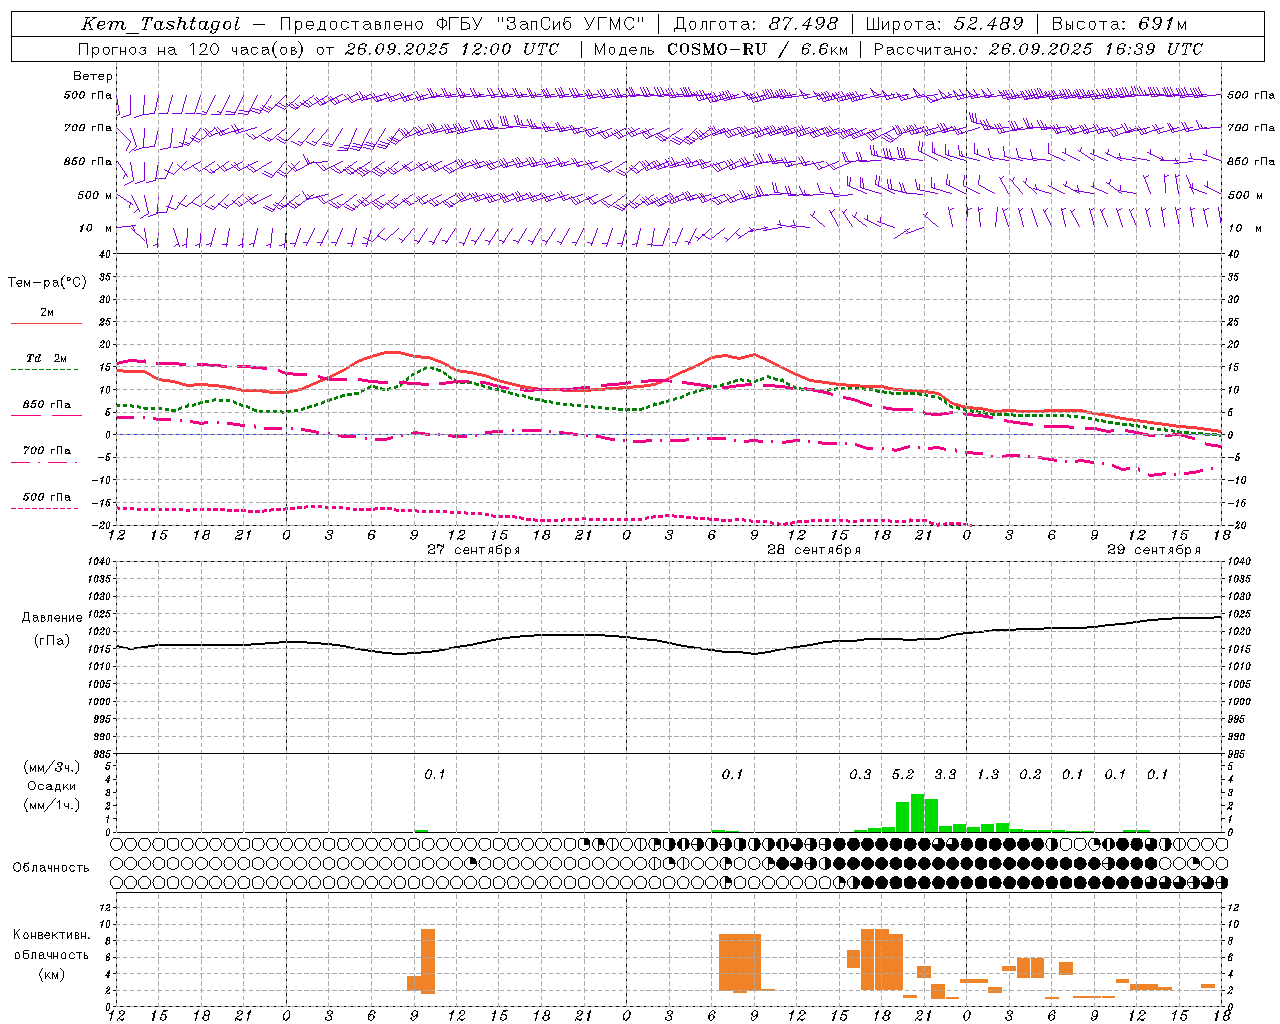
Task: Click the tallest green precipitation bar
Action: (917, 813)
